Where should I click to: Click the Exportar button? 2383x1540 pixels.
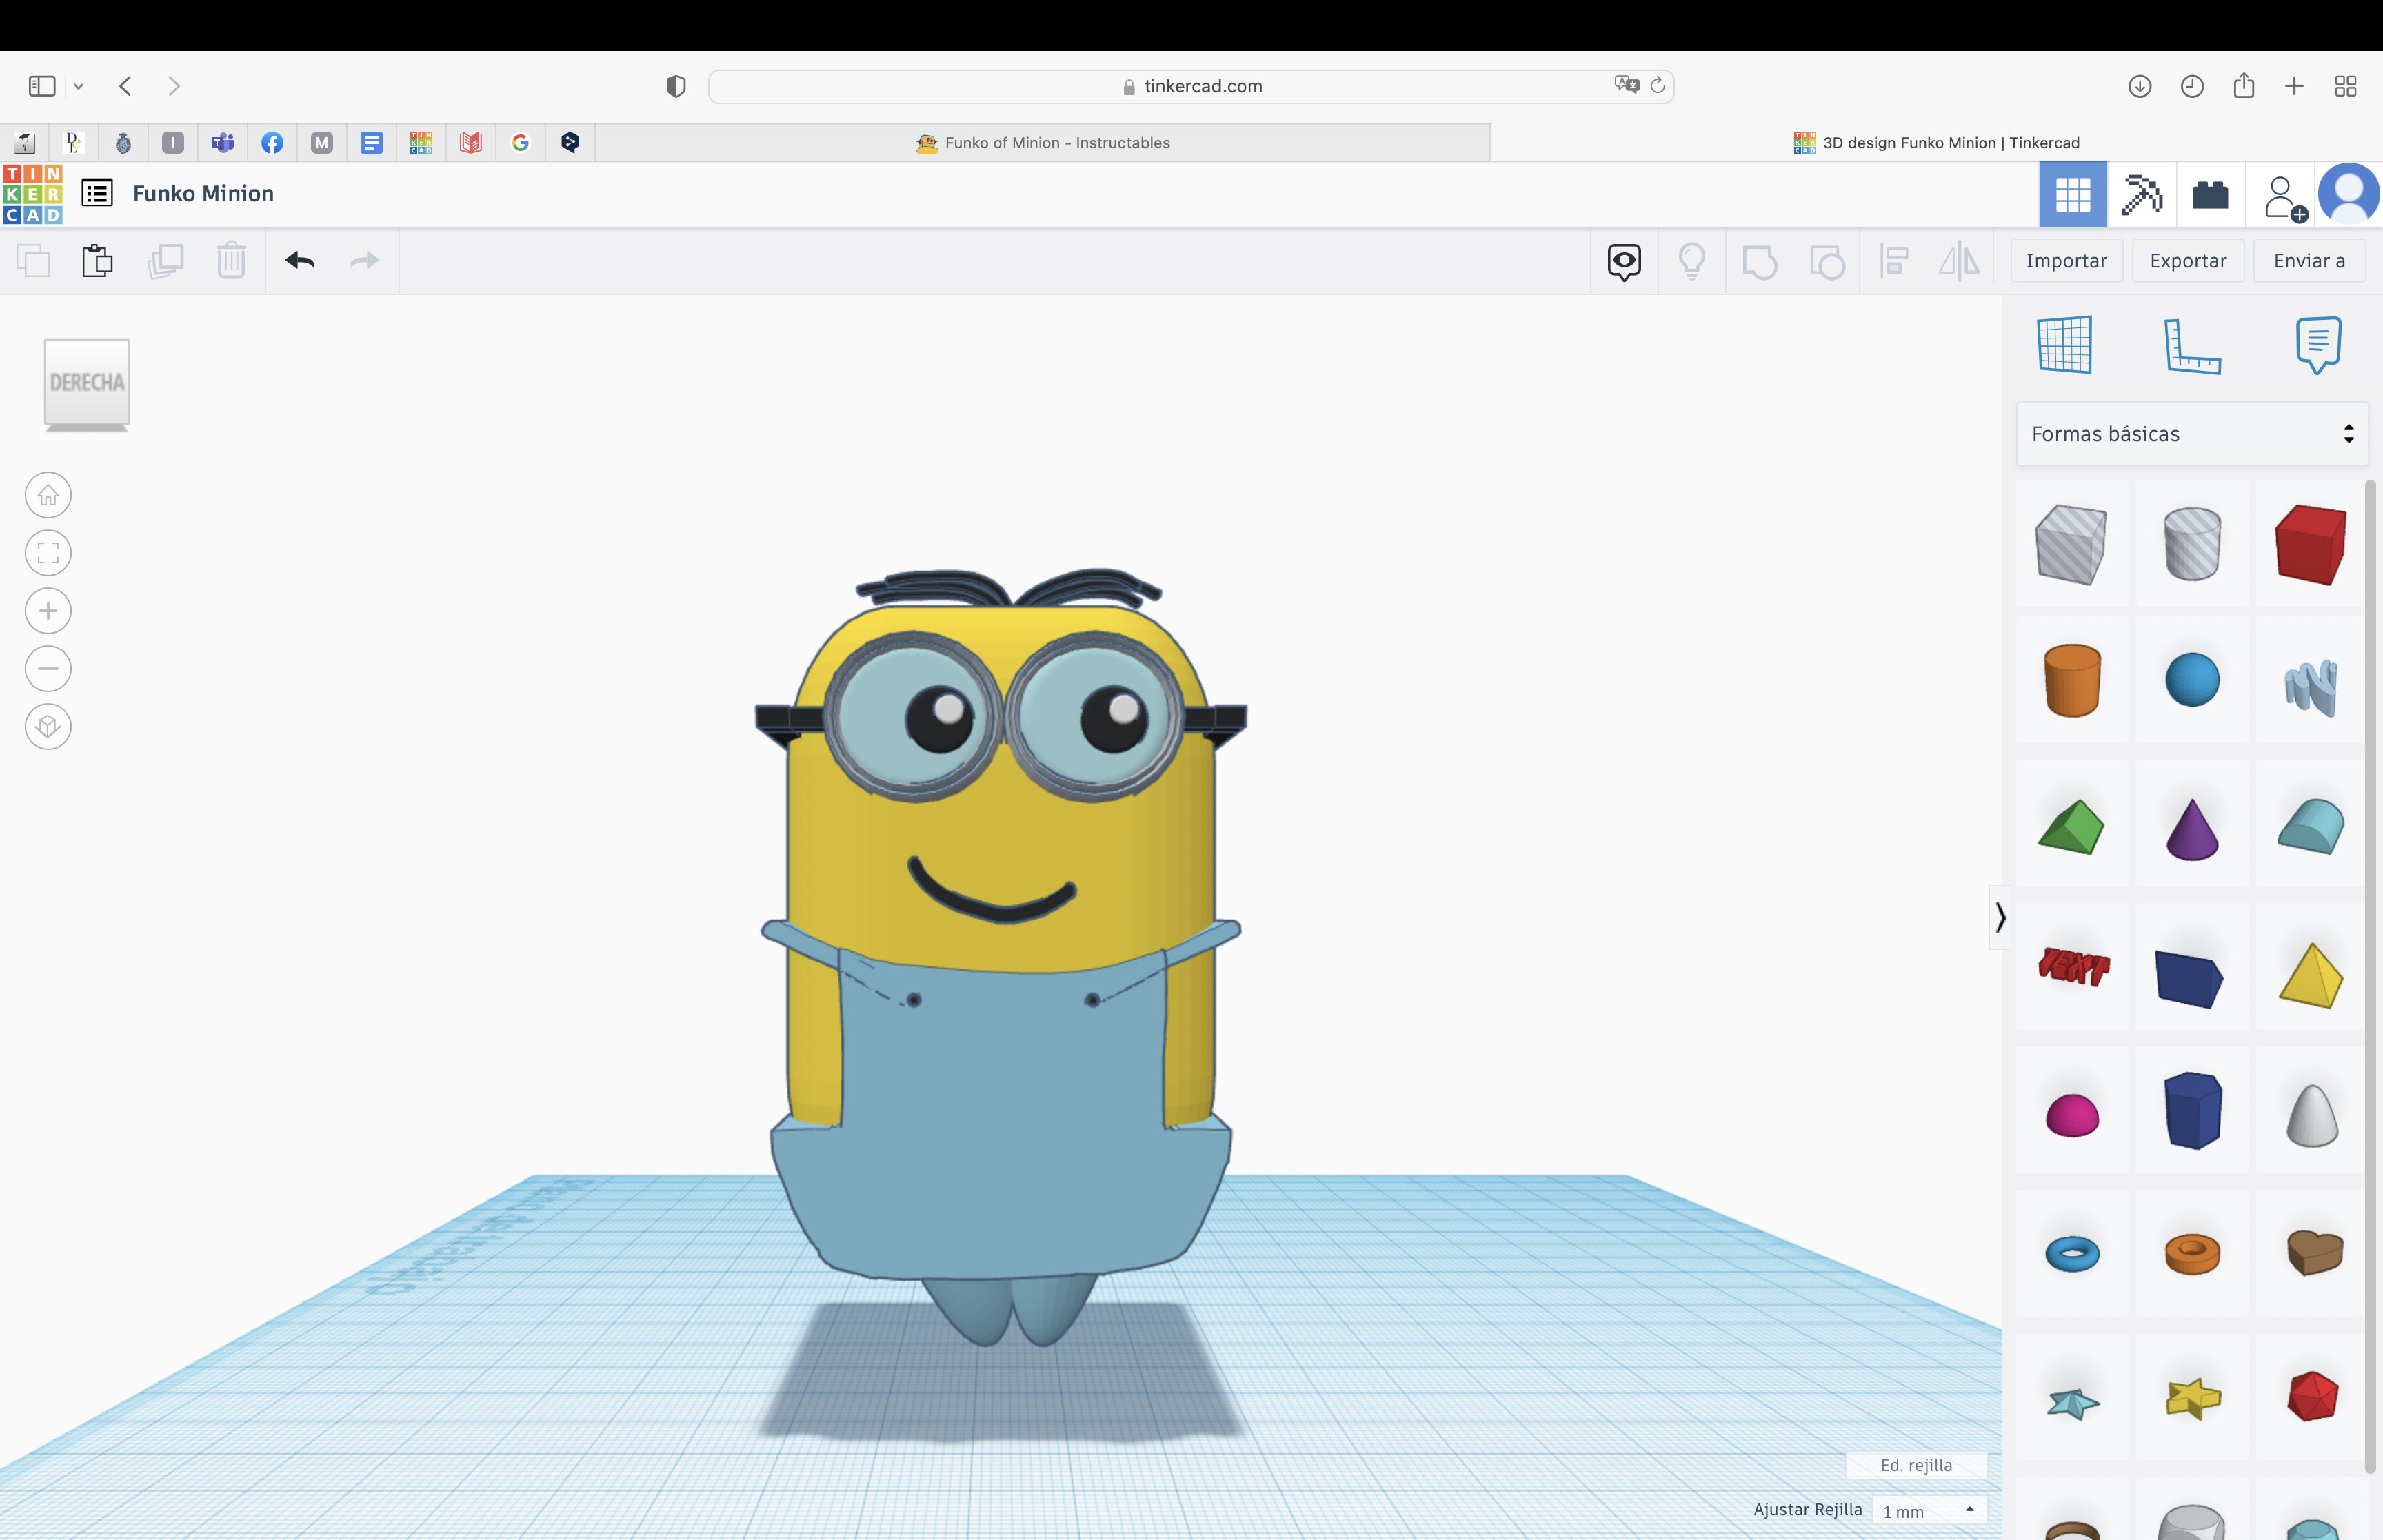tap(2188, 261)
